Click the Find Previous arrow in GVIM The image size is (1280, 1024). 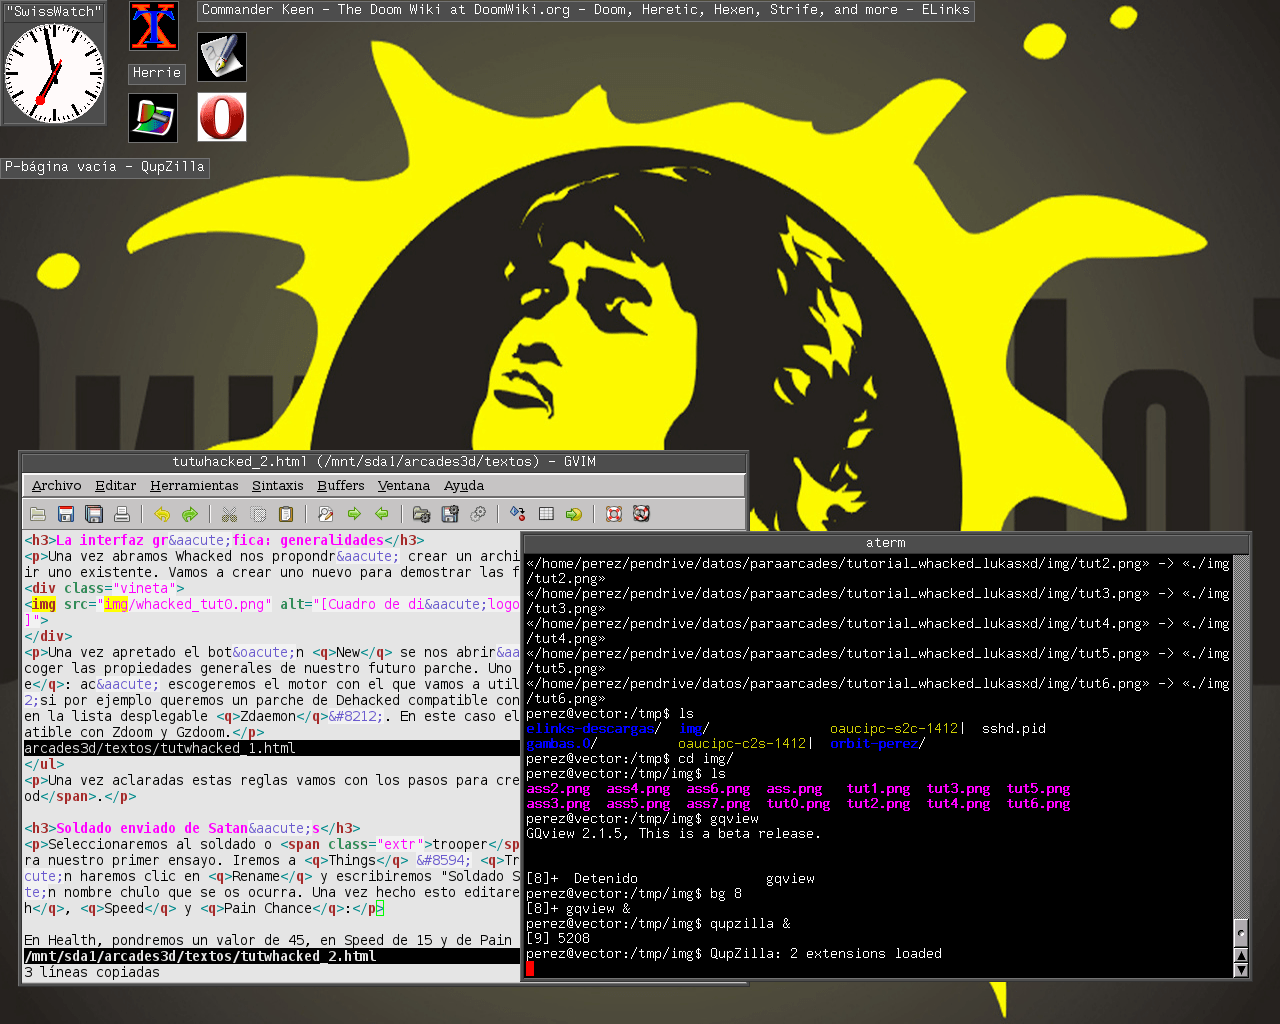pyautogui.click(x=381, y=514)
